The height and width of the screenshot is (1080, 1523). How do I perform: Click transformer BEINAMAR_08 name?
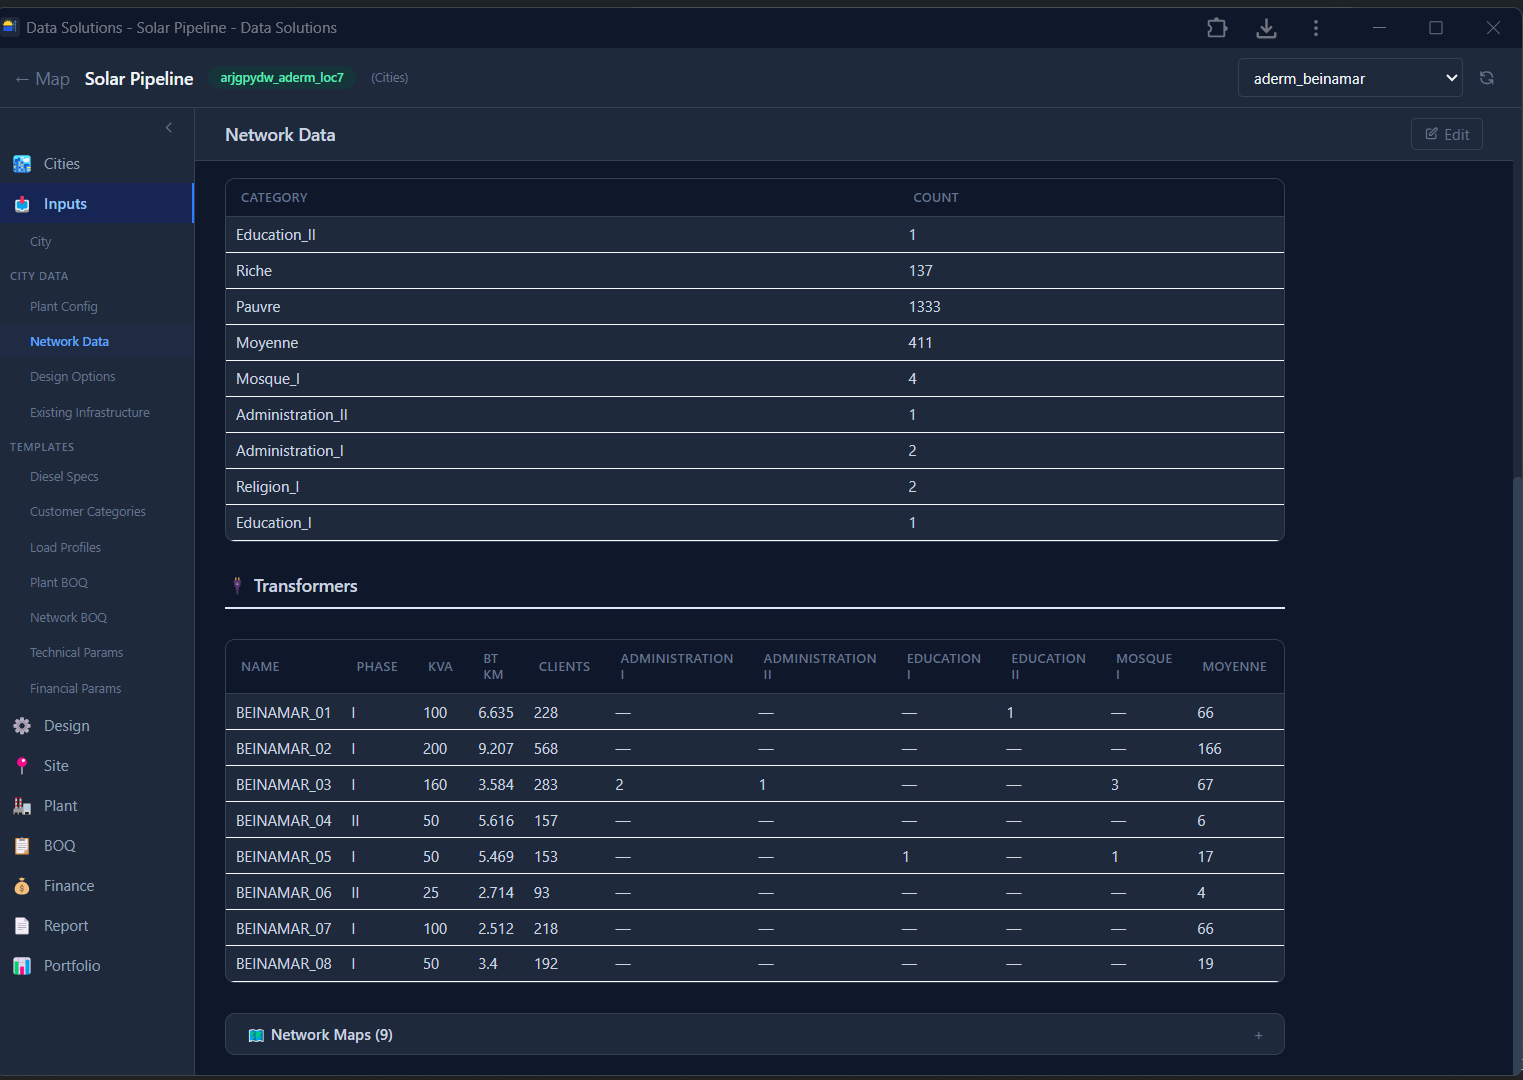click(283, 964)
